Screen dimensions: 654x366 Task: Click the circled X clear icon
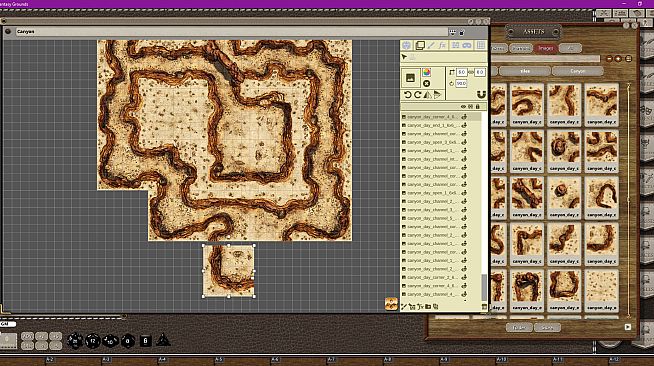(426, 83)
